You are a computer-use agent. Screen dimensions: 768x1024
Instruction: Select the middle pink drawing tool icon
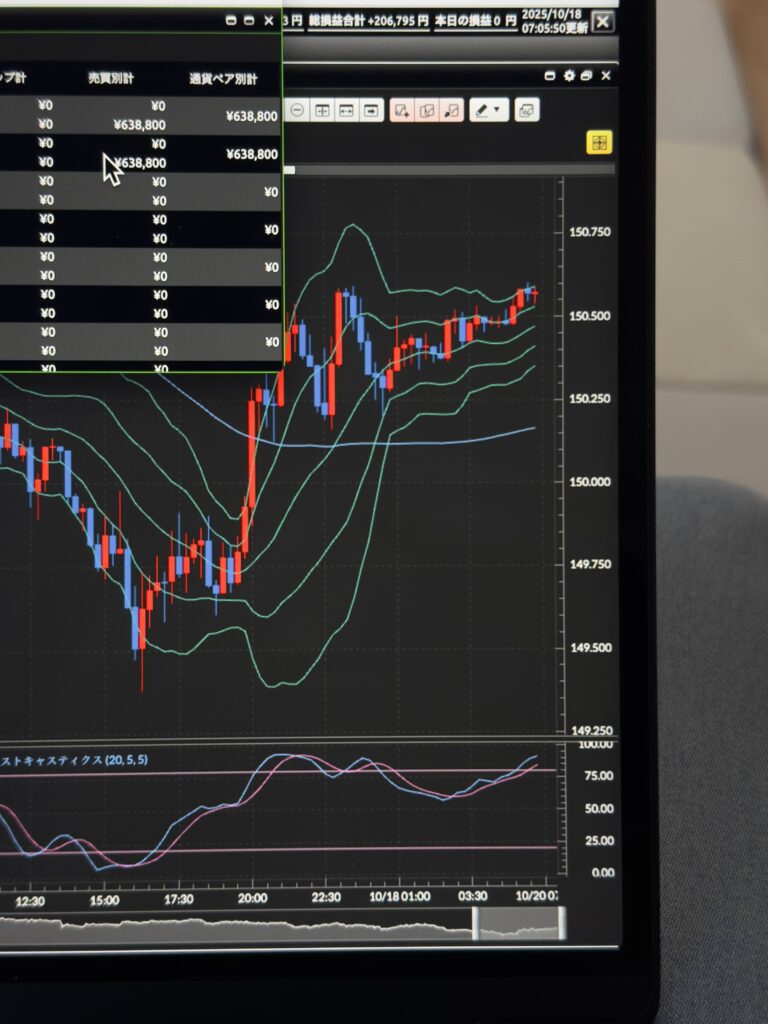(427, 110)
